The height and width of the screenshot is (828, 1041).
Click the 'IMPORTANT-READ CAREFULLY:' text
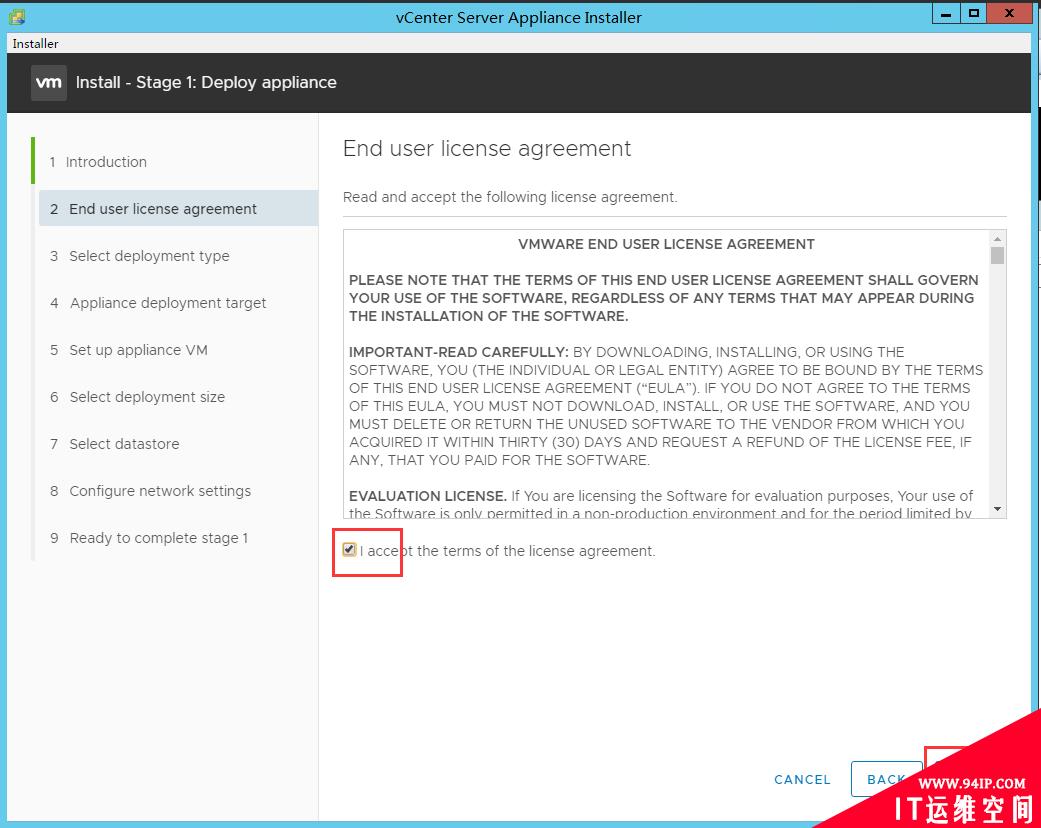(459, 352)
